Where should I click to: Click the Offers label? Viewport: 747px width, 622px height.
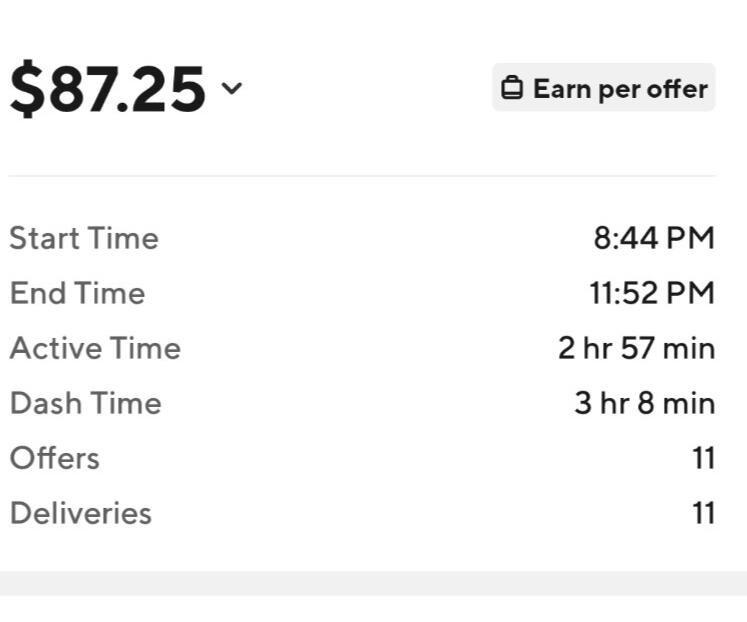pos(55,458)
